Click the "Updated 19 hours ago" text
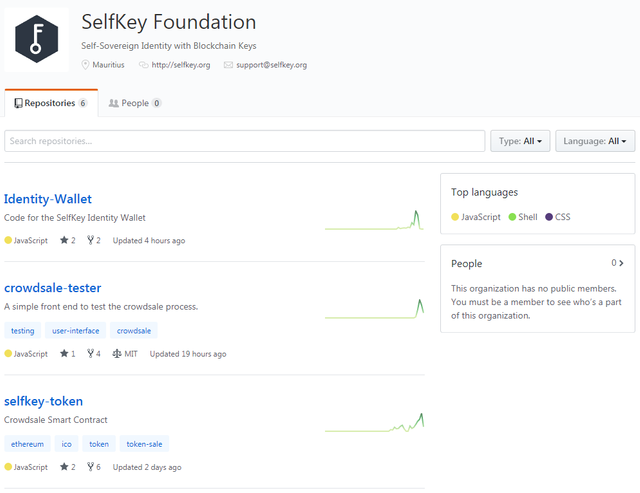 tap(188, 354)
